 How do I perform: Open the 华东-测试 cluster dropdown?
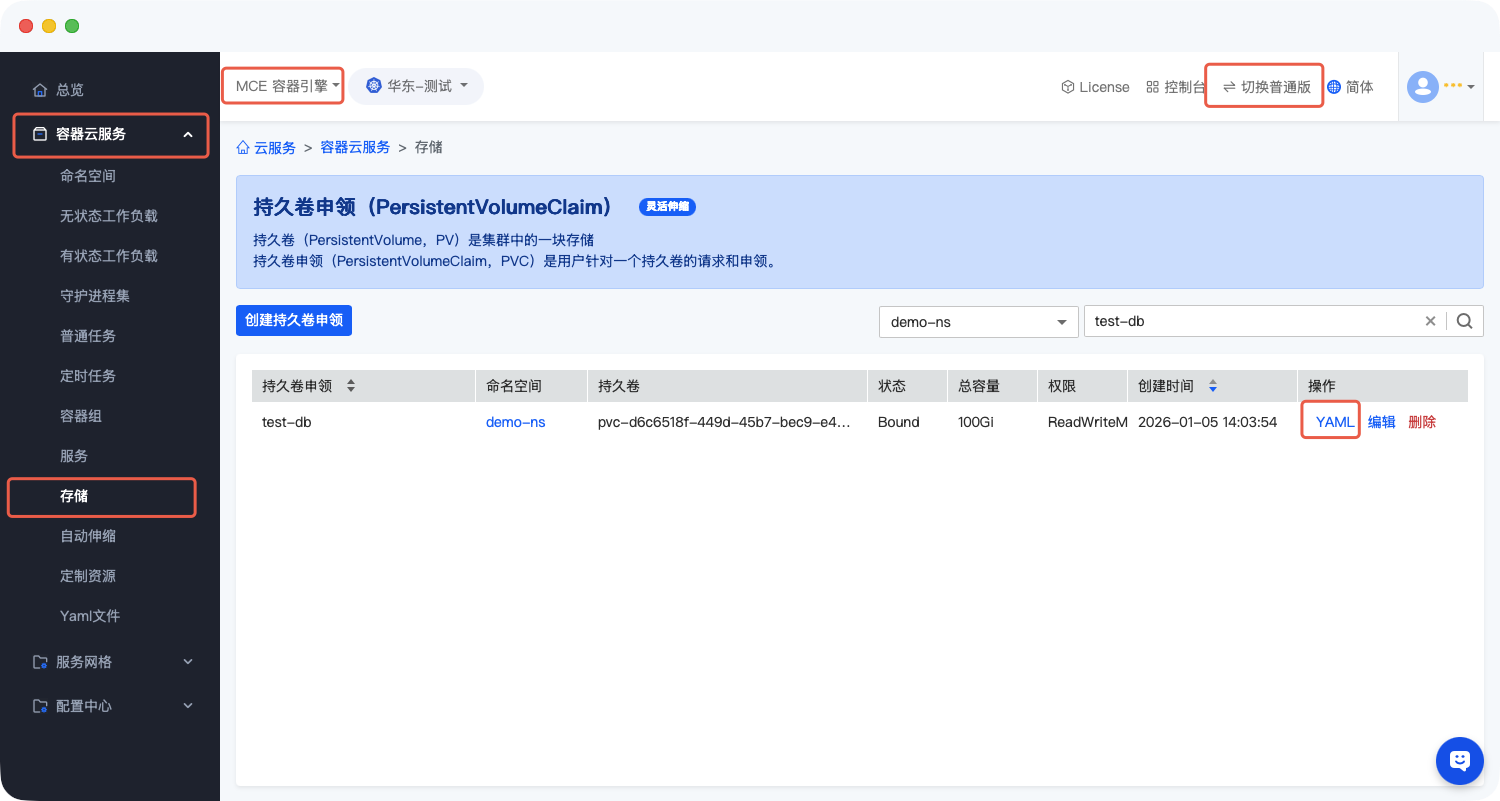coord(416,86)
